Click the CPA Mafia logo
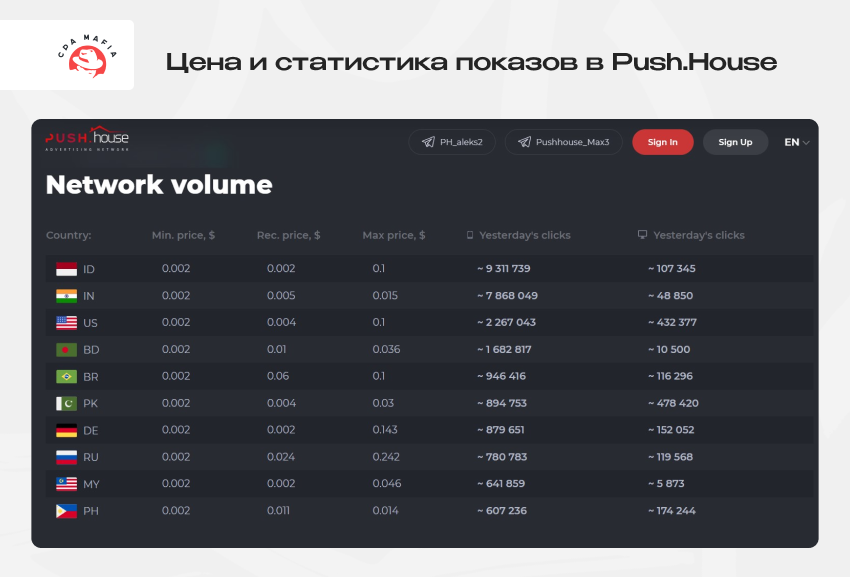Viewport: 850px width, 577px height. click(x=87, y=56)
